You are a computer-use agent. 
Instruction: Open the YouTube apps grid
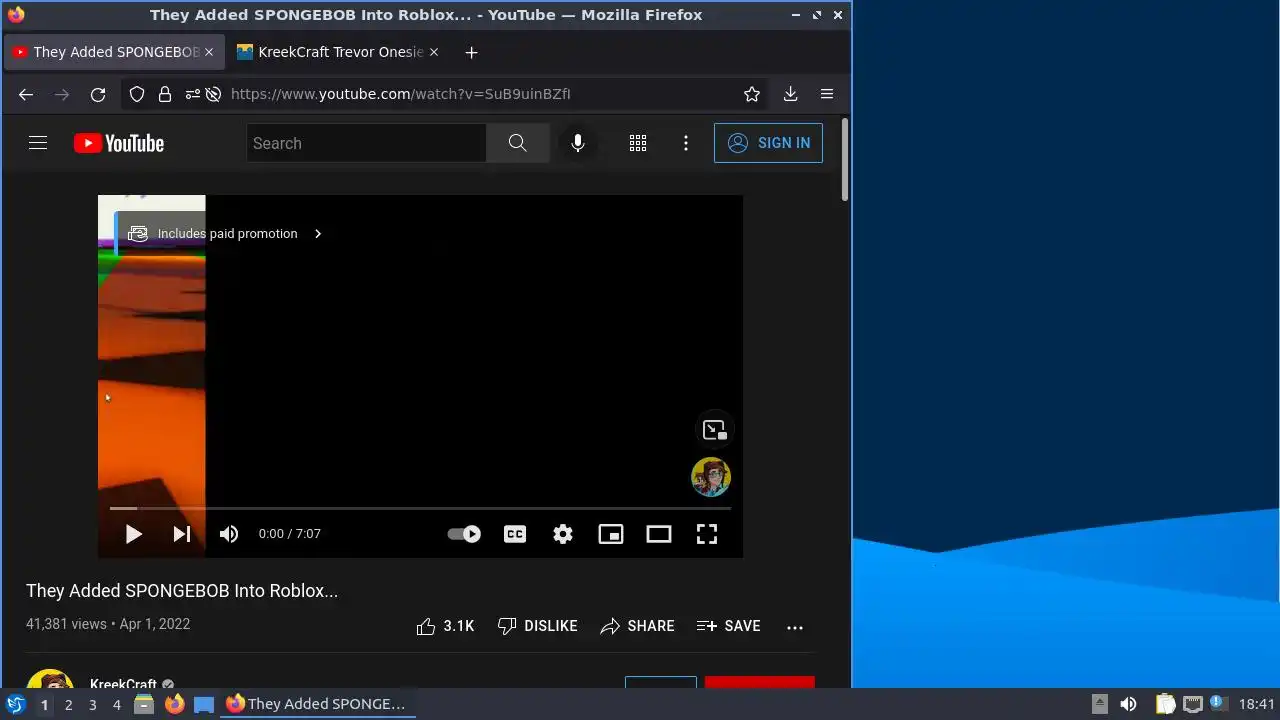[638, 143]
